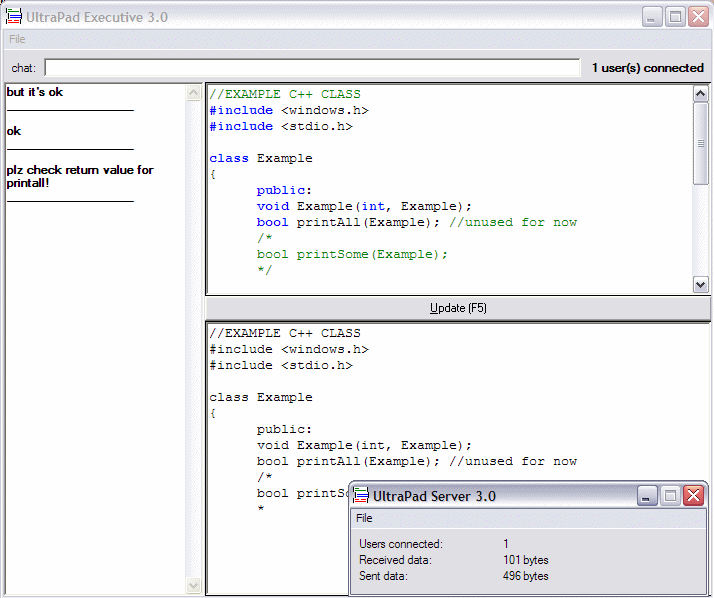
Task: Close the UltraPad Server window
Action: 693,495
